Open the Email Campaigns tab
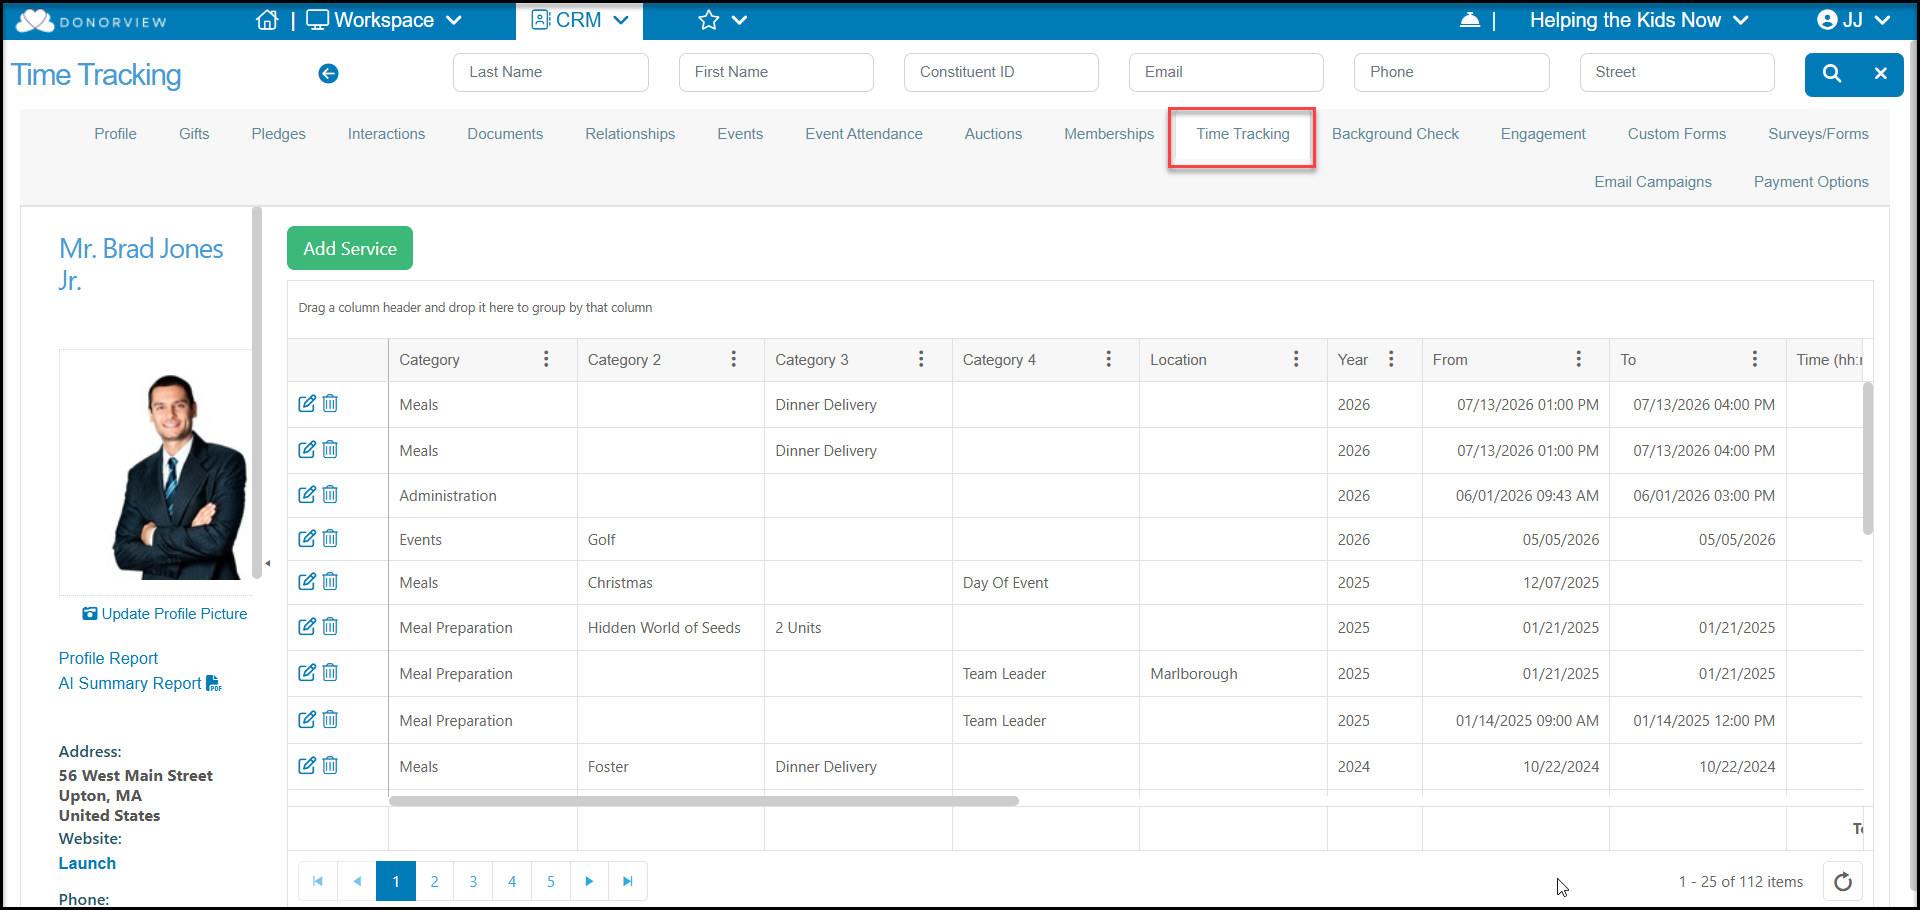The height and width of the screenshot is (910, 1920). (1653, 182)
